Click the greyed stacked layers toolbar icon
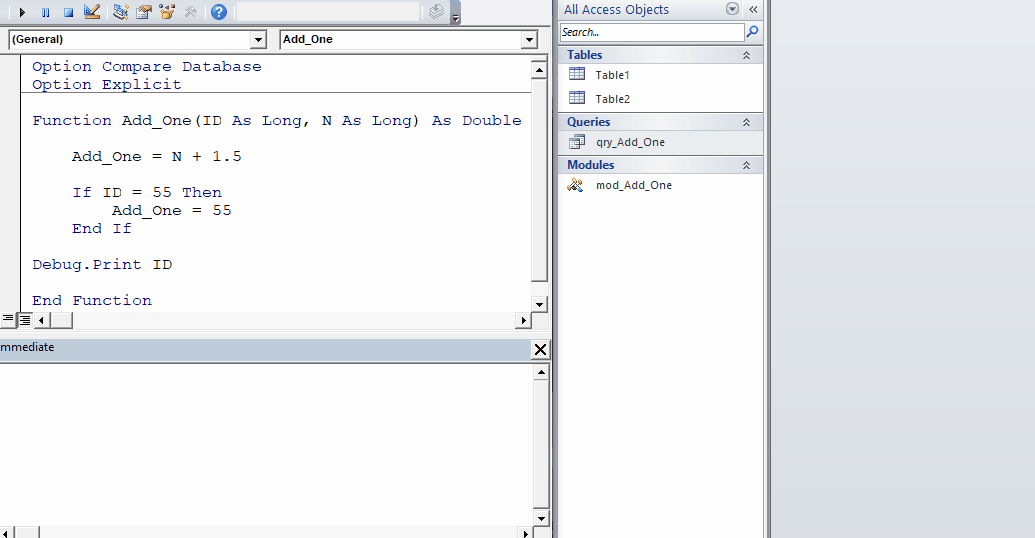Viewport: 1035px width, 538px height. pyautogui.click(x=436, y=11)
